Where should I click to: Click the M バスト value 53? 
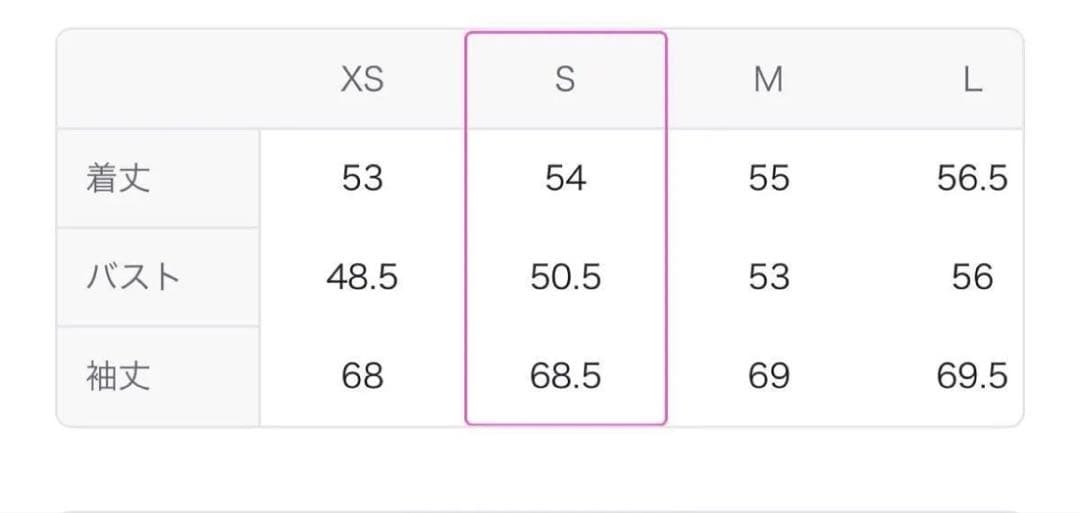pyautogui.click(x=768, y=277)
